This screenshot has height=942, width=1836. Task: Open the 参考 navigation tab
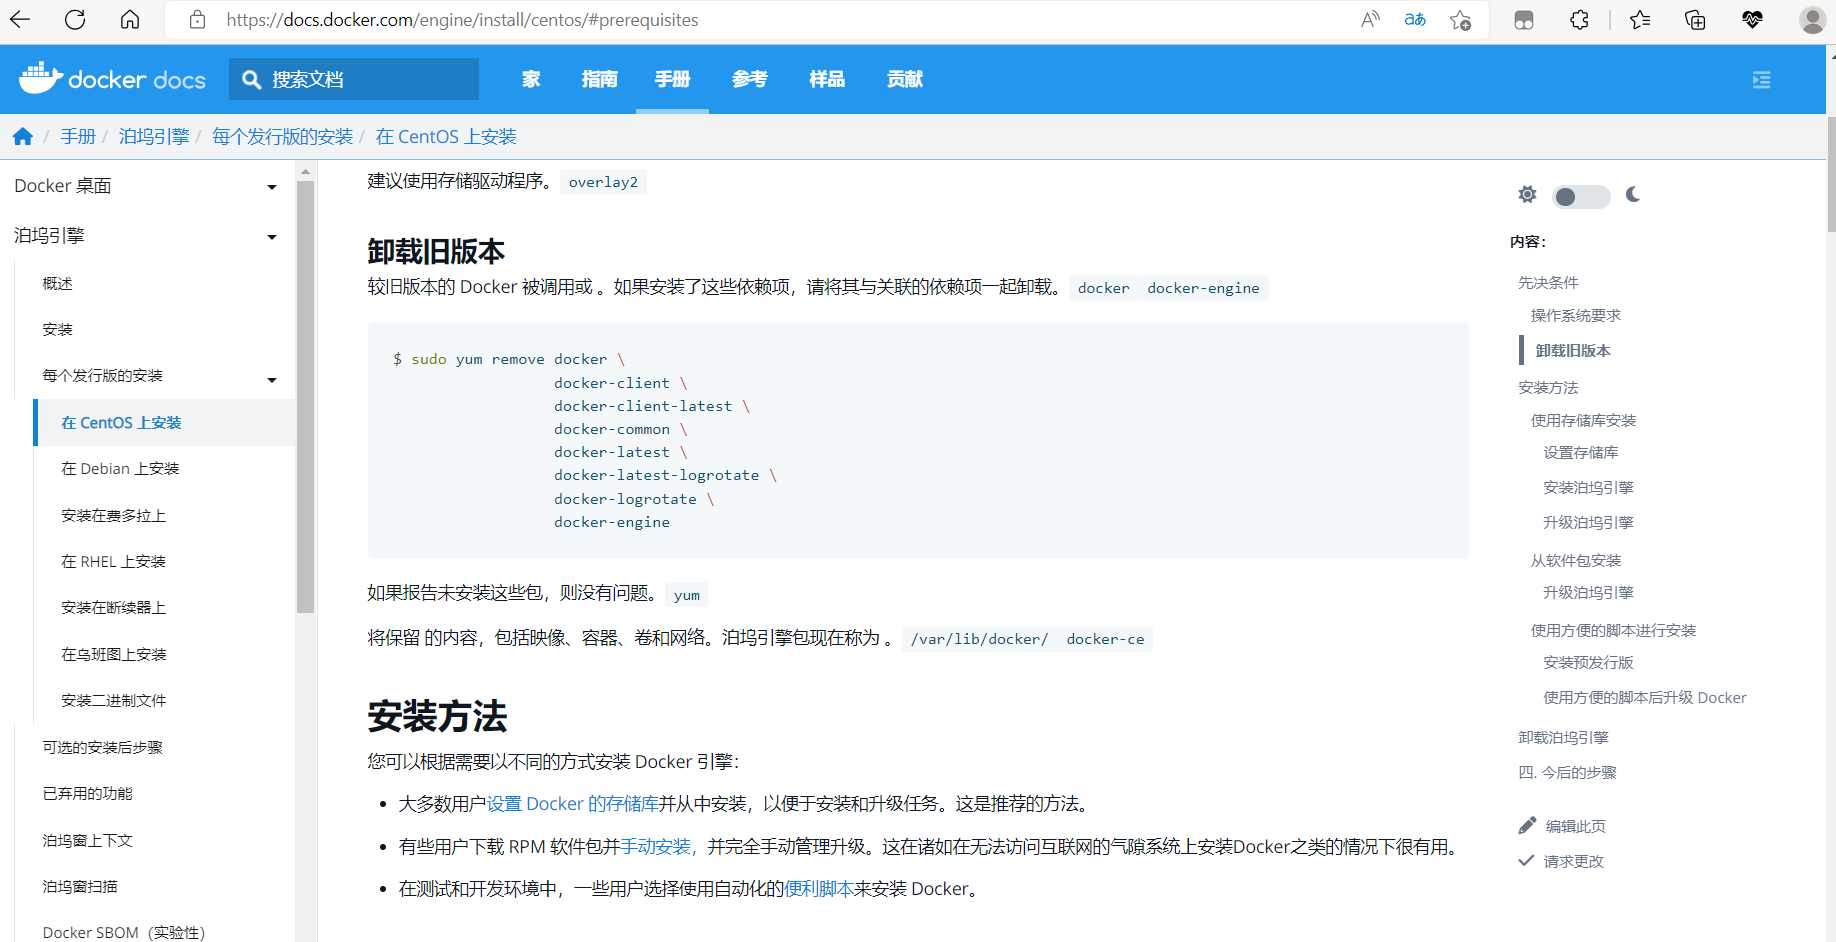[750, 79]
